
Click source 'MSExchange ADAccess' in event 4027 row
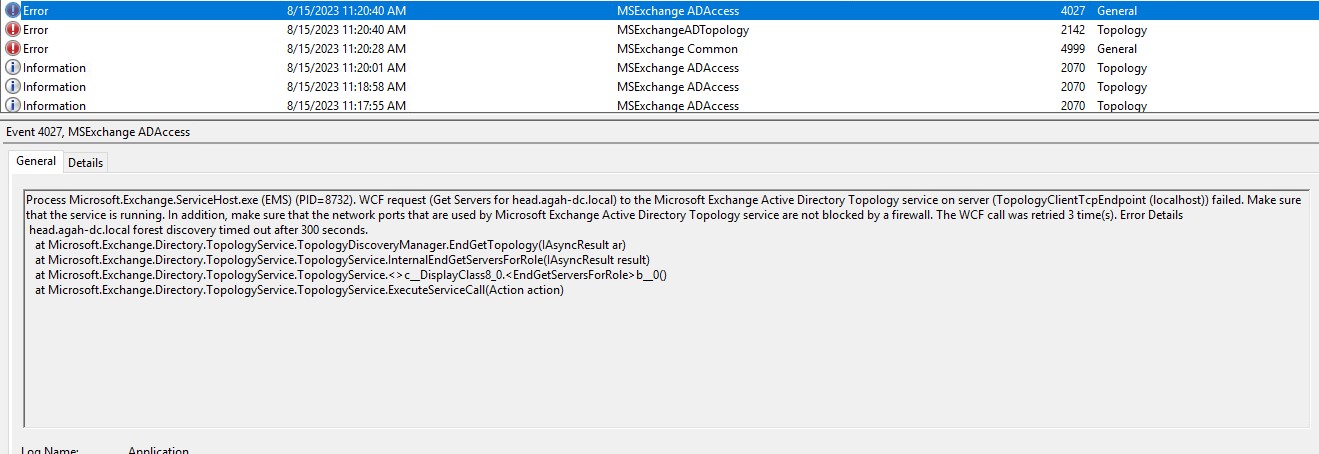coord(678,11)
